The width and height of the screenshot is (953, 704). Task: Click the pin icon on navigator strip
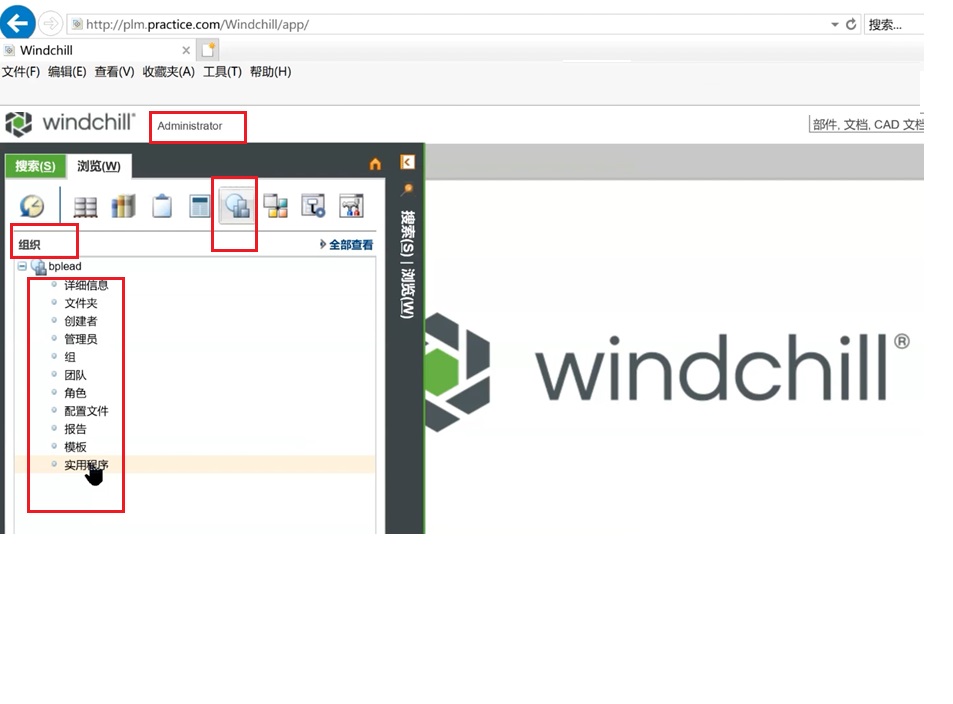click(407, 190)
